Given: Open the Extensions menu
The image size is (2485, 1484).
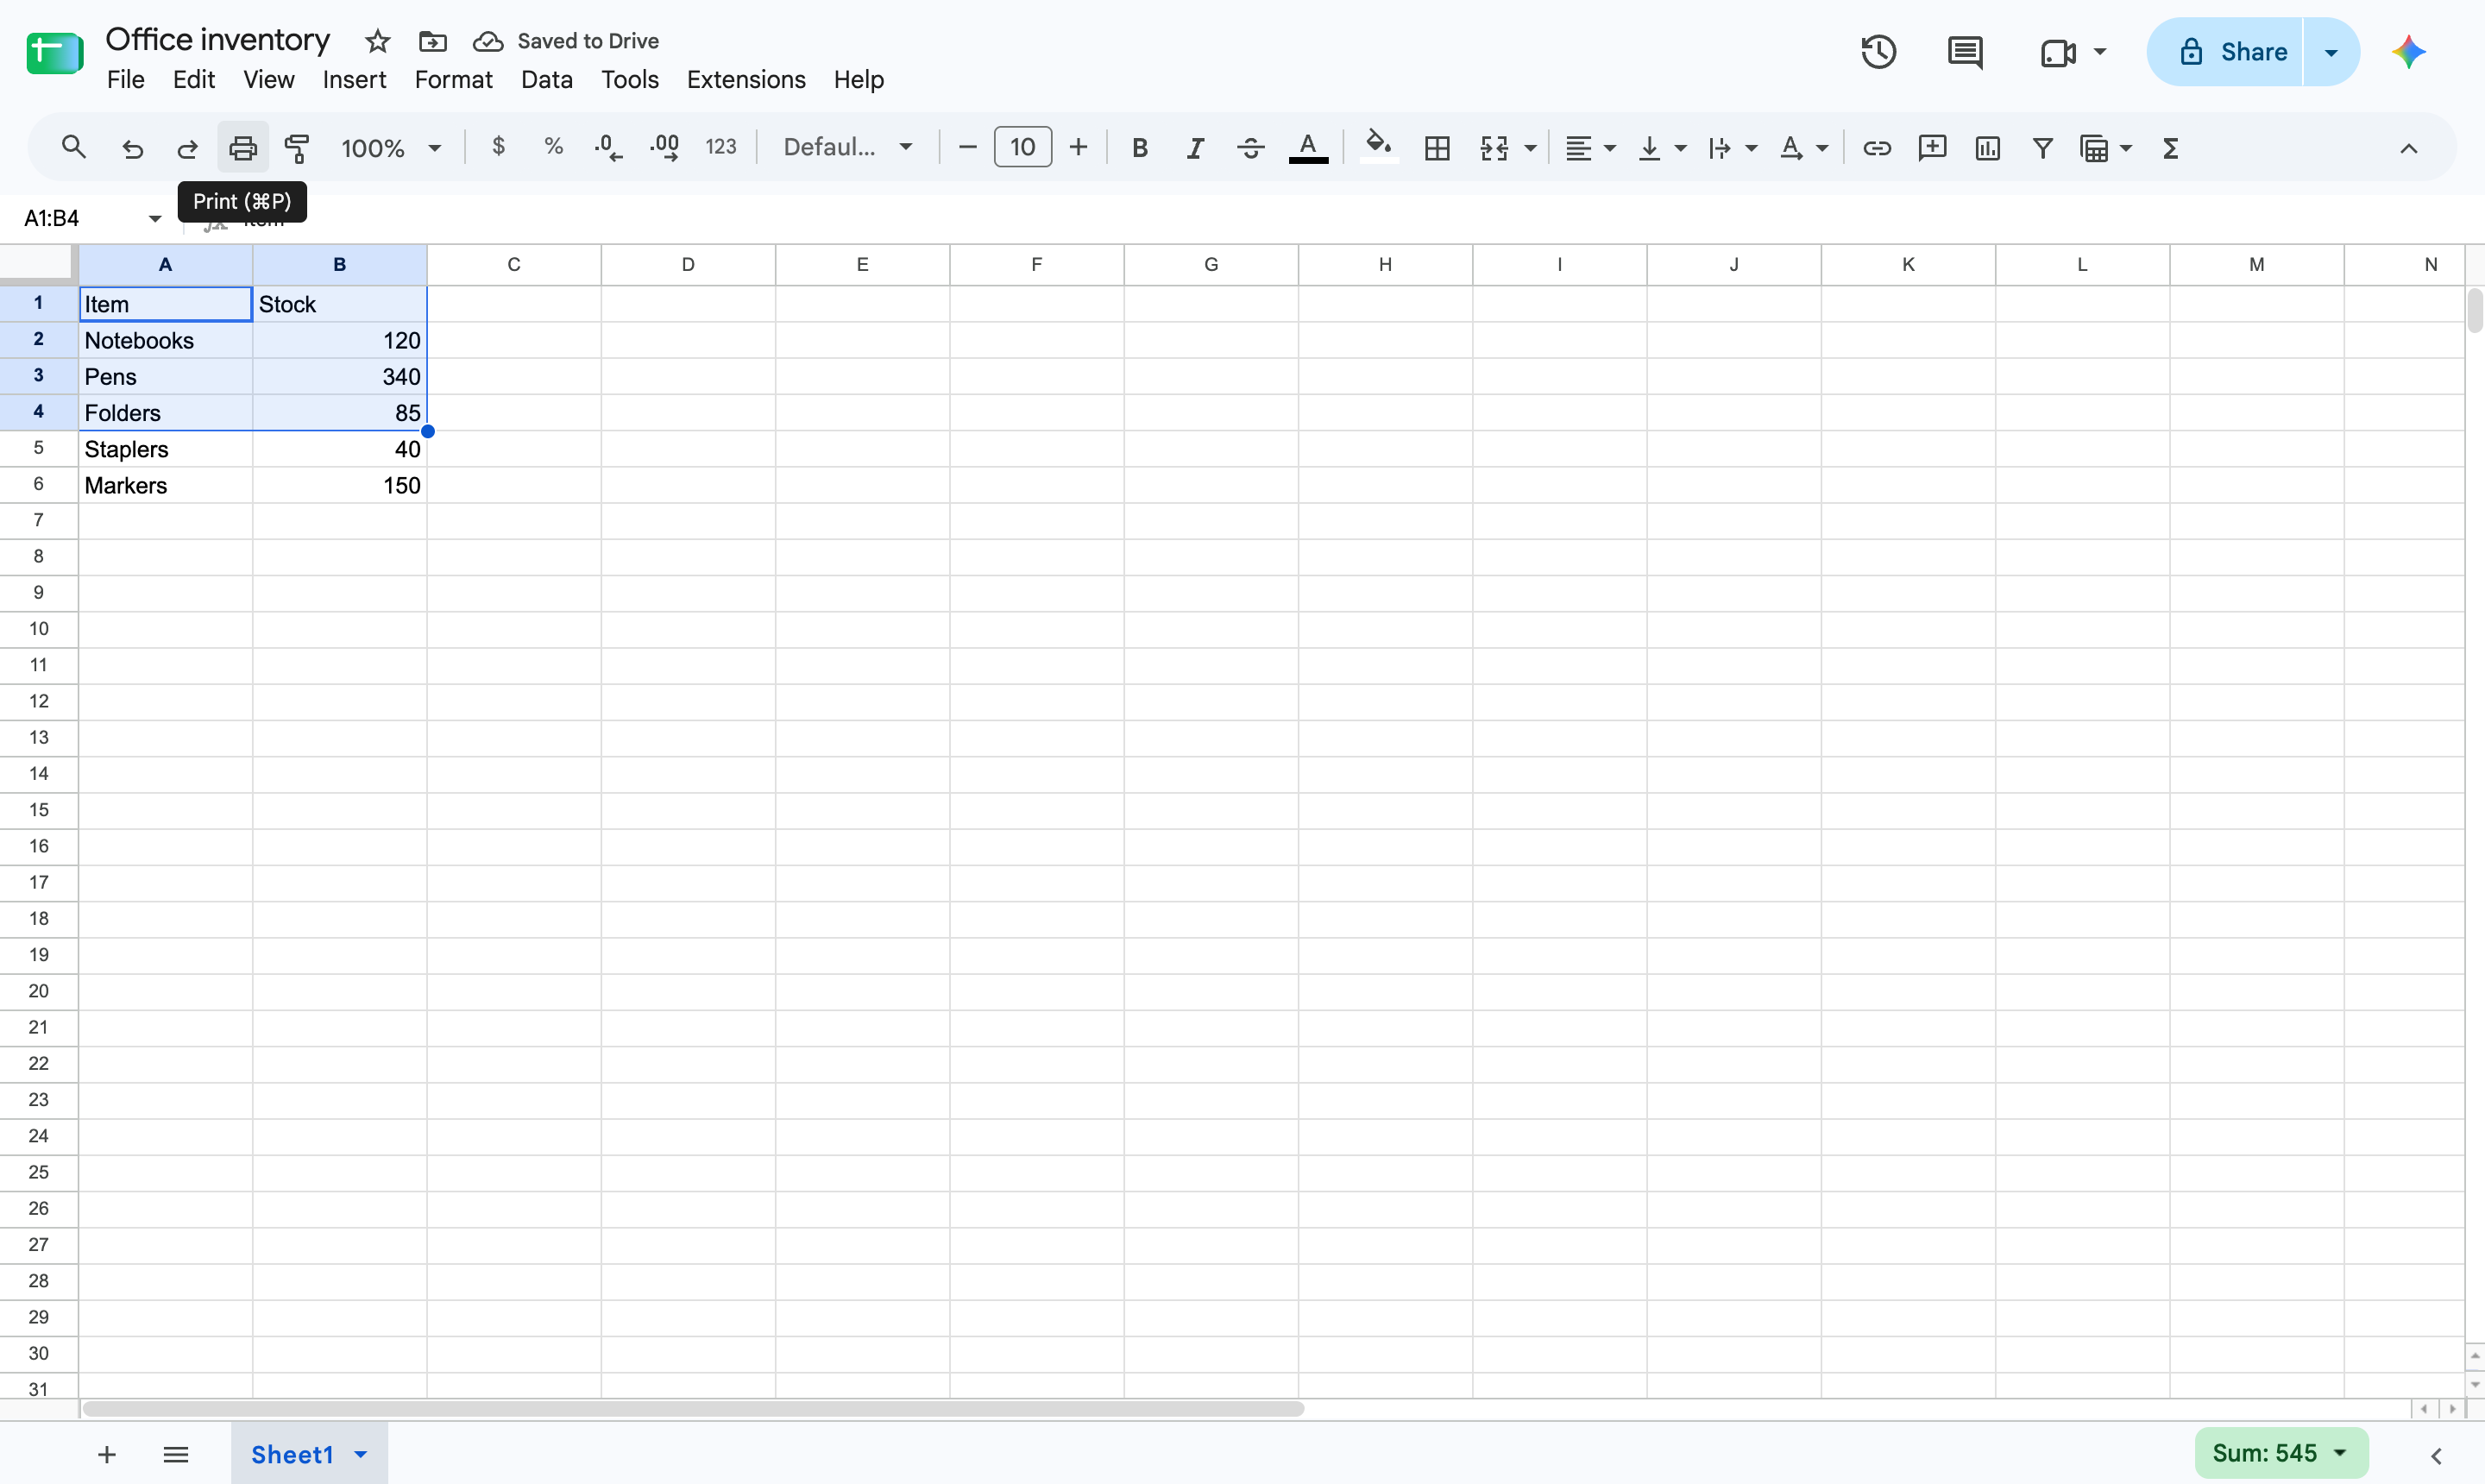Looking at the screenshot, I should tap(746, 79).
